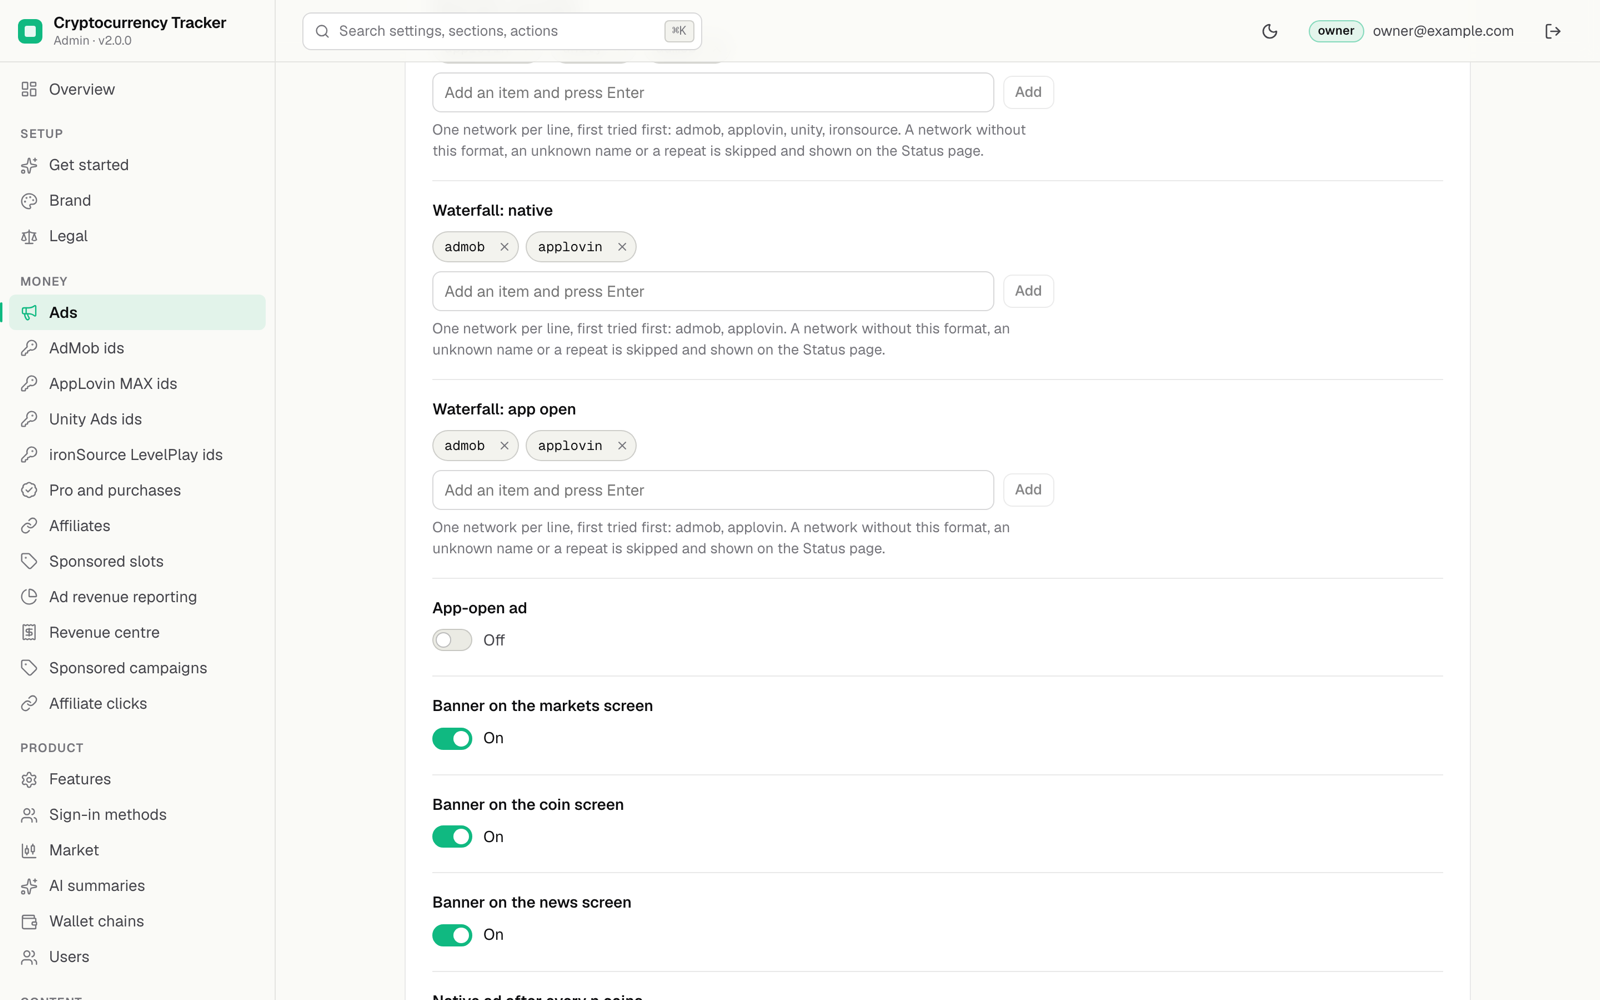Click the Get started sparkle icon
Viewport: 1600px width, 1000px height.
tap(29, 165)
